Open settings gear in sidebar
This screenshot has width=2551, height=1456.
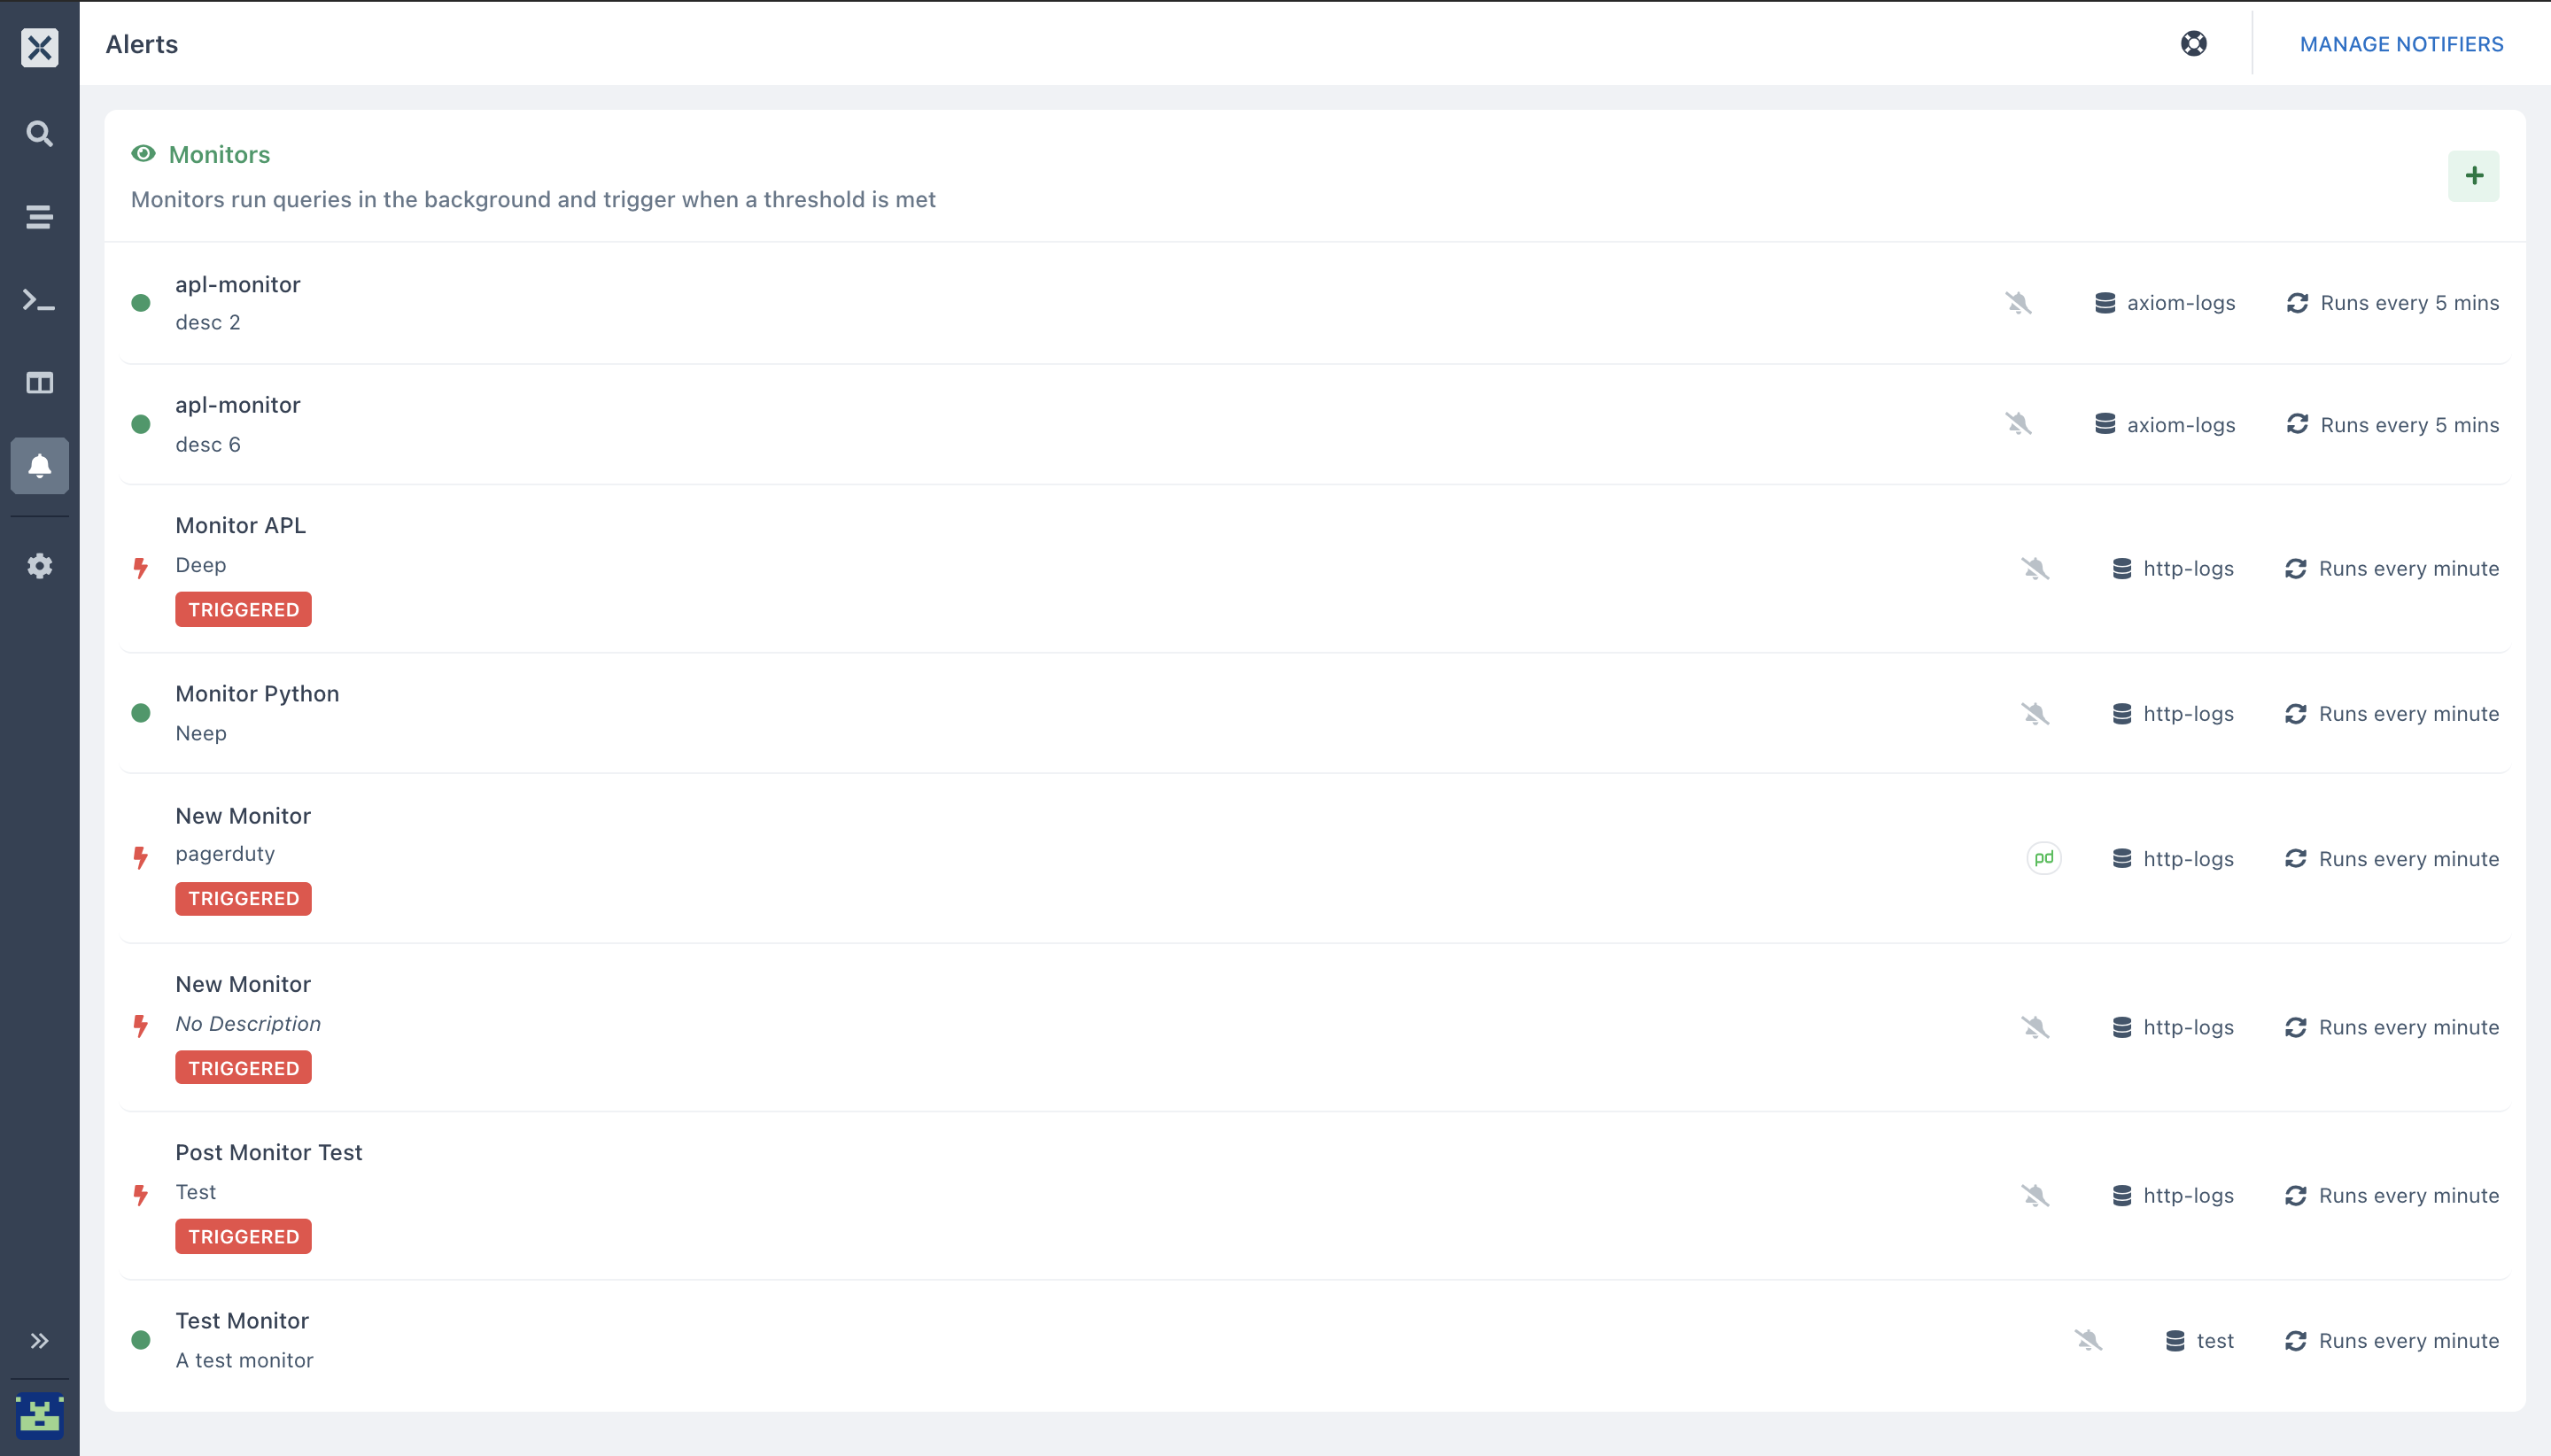coord(39,565)
